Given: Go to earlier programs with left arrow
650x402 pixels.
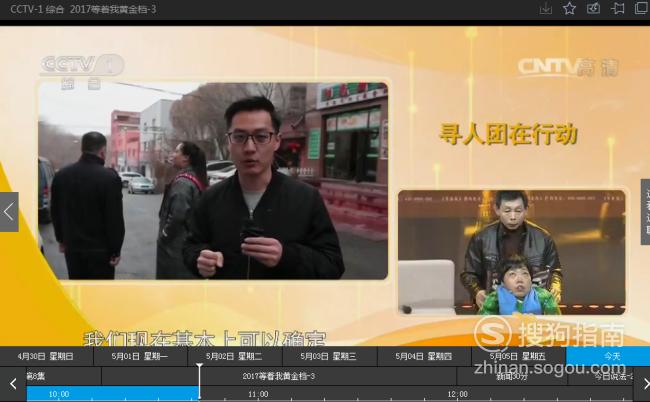Looking at the screenshot, I should (x=13, y=384).
